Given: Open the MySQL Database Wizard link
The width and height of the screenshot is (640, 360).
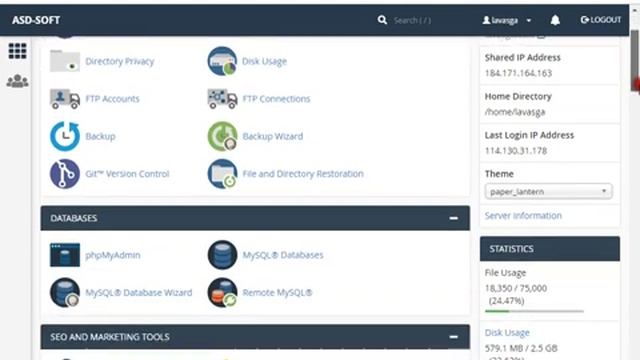Looking at the screenshot, I should click(x=139, y=293).
